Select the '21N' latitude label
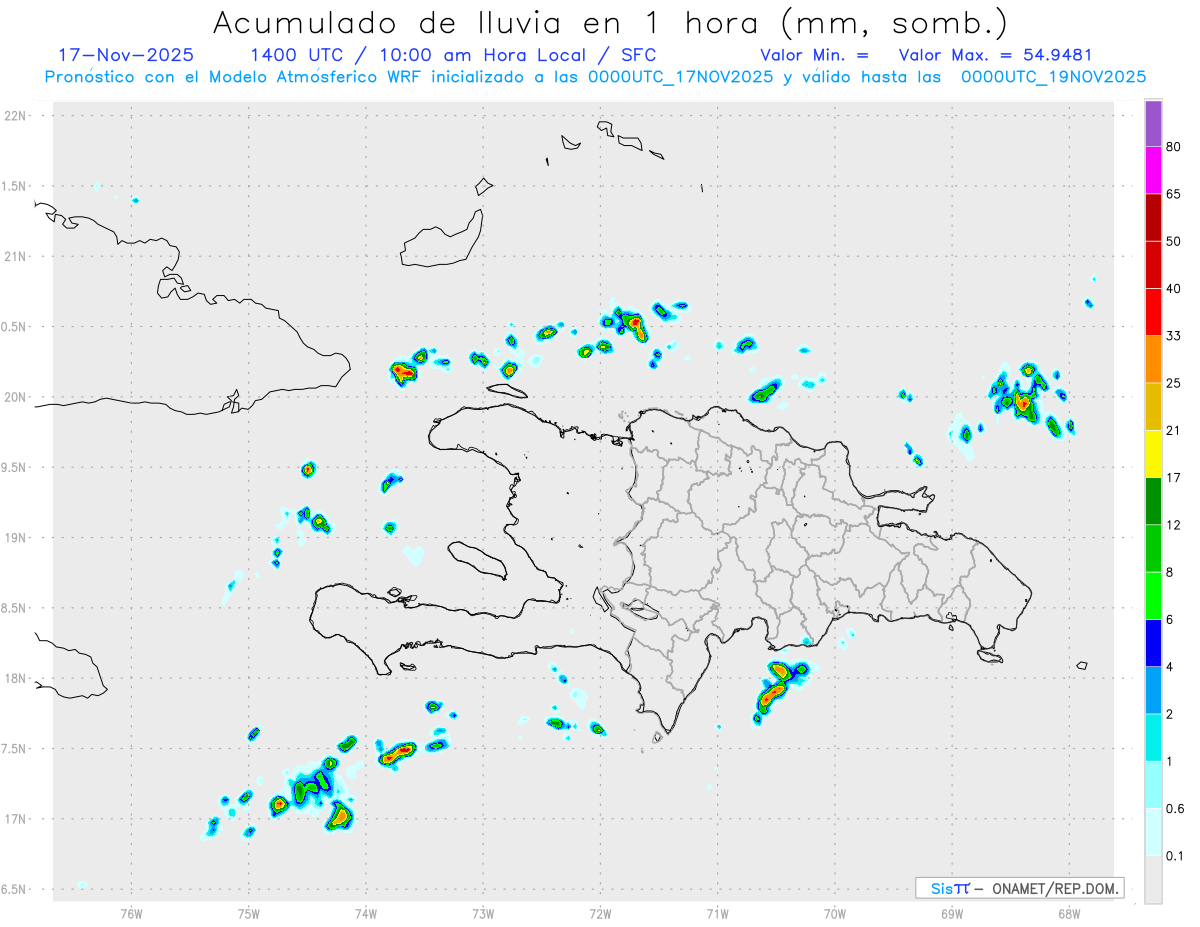 tap(17, 257)
